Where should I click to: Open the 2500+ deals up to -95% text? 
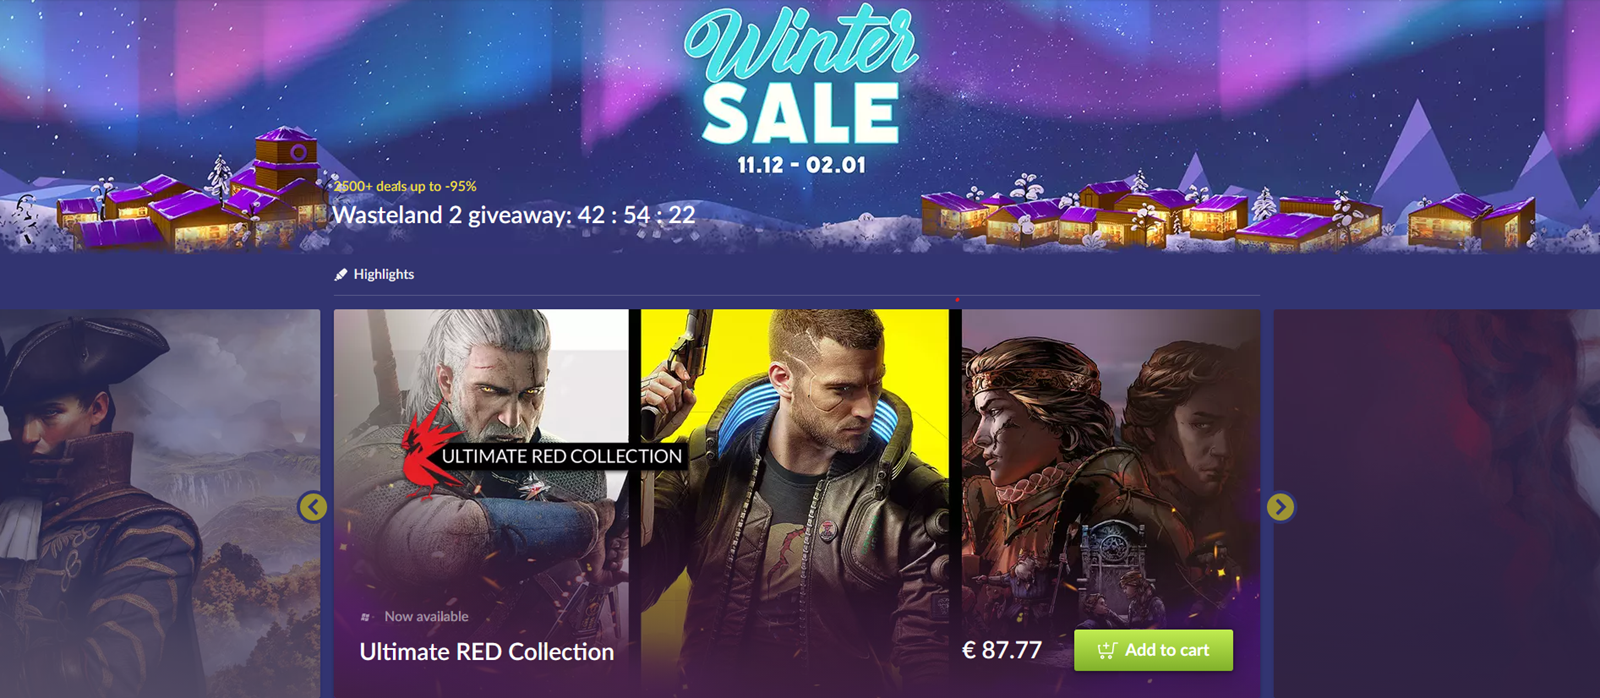coord(405,186)
